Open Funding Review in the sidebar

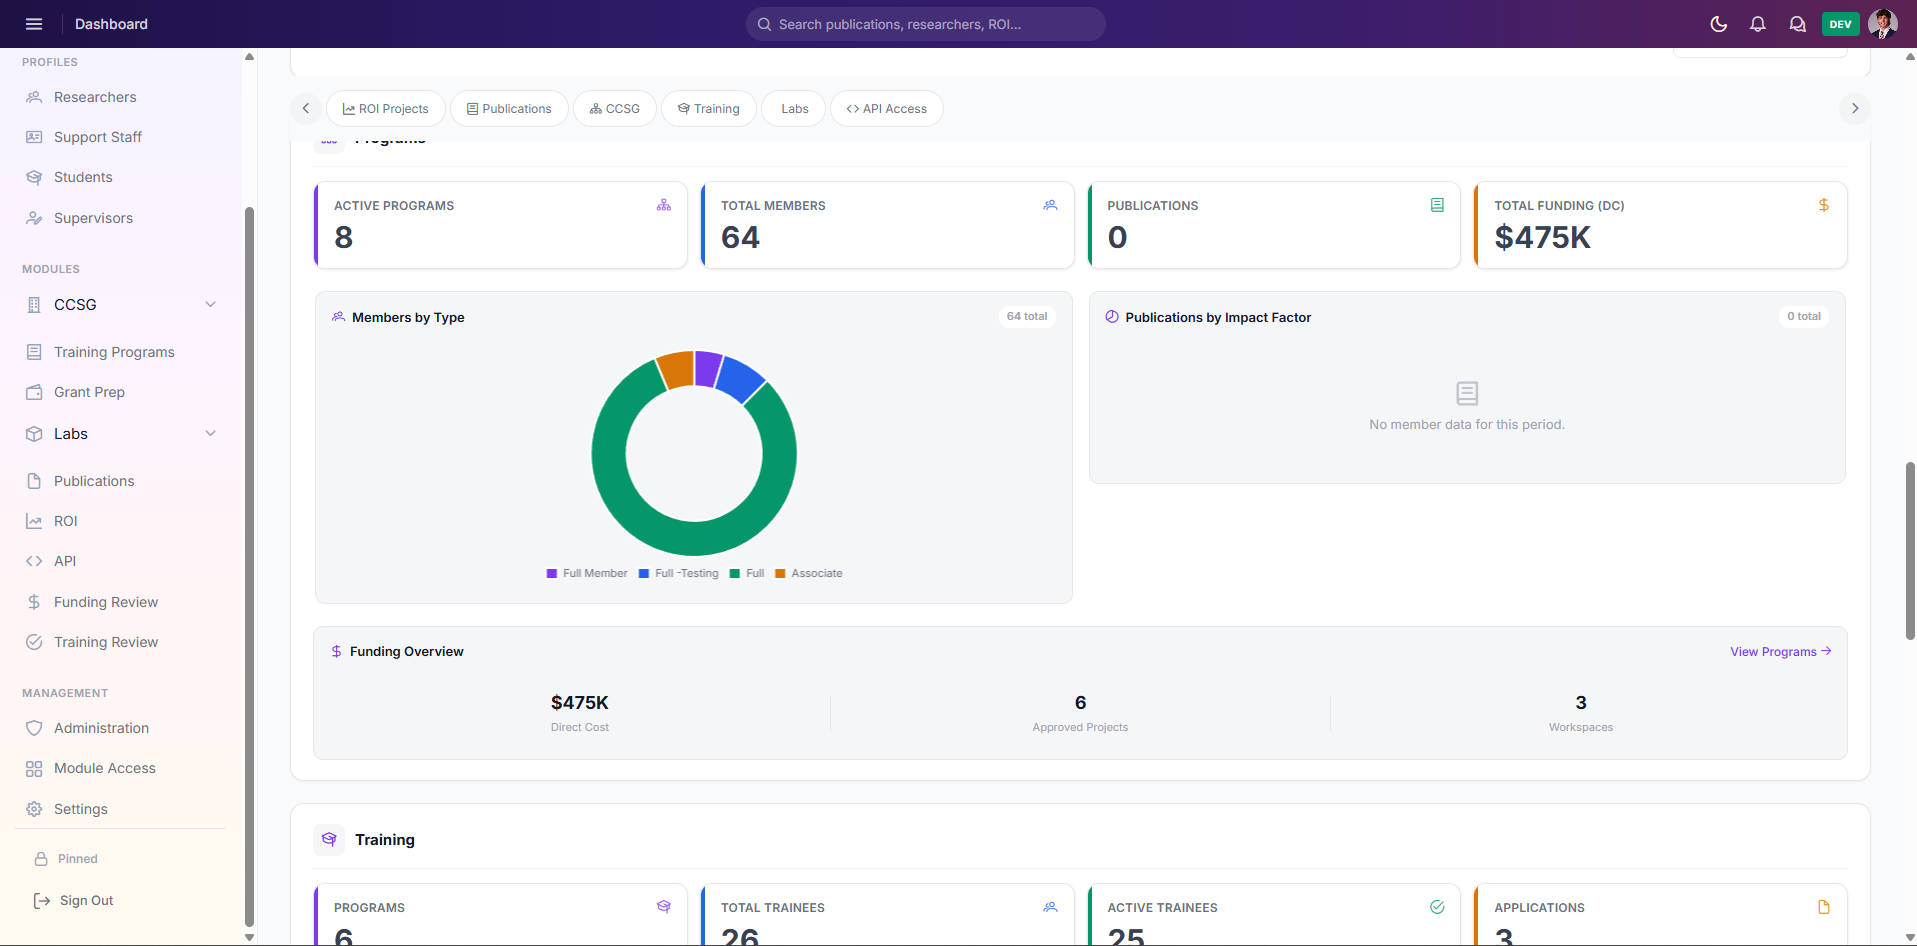(106, 602)
